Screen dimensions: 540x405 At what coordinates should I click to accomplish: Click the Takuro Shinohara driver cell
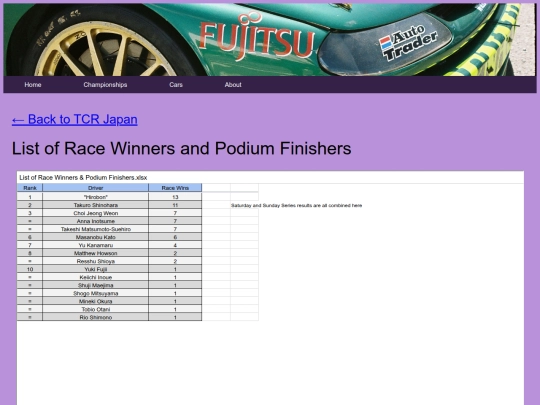click(96, 205)
